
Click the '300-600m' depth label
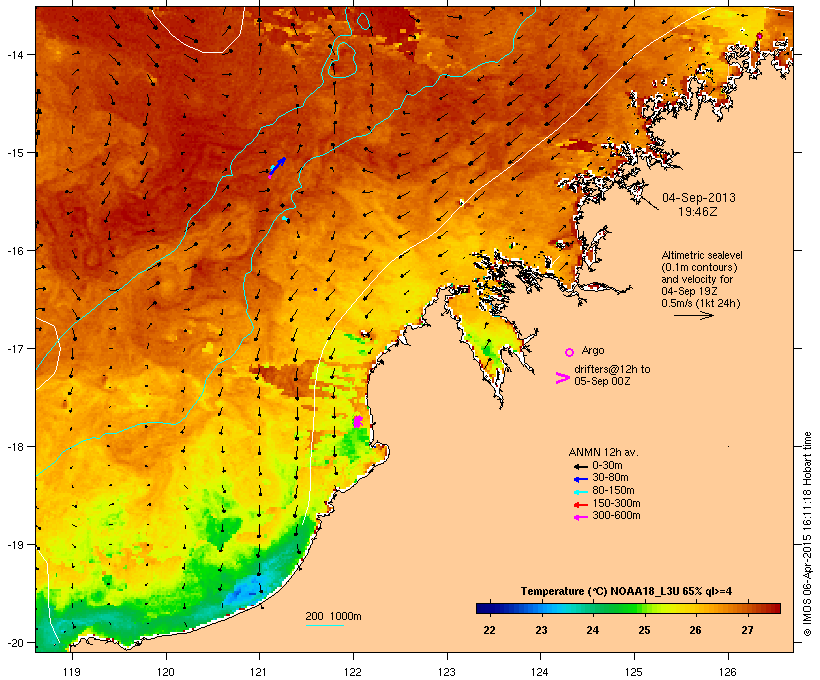click(x=616, y=516)
